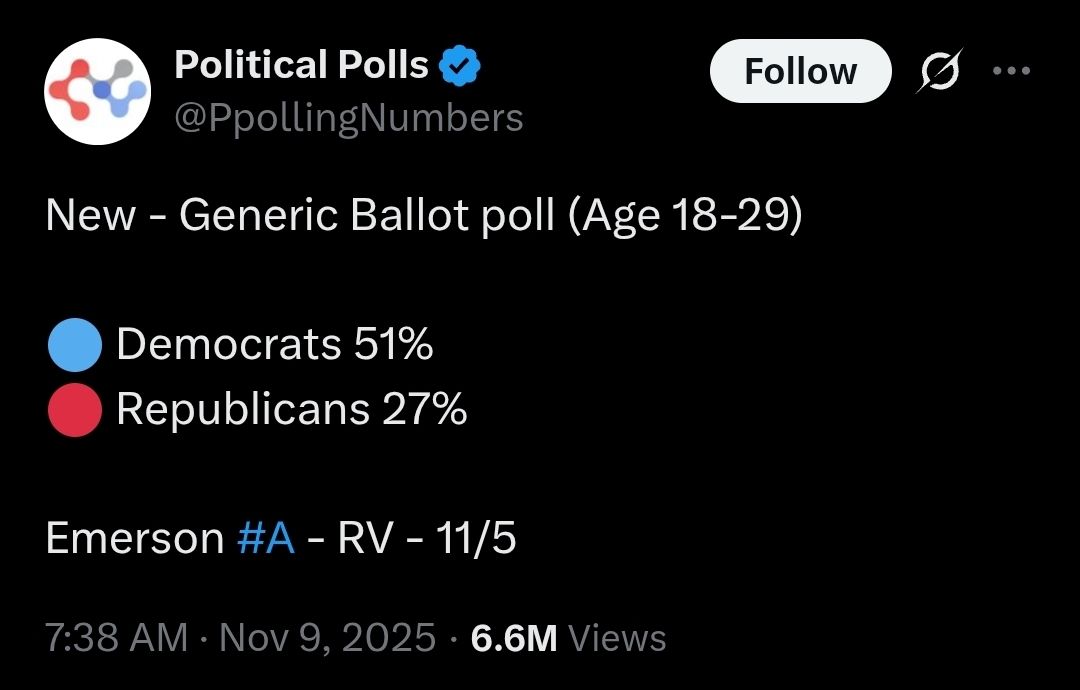This screenshot has width=1080, height=690.
Task: Click the Nov 9, 2025 date
Action: pyautogui.click(x=328, y=638)
